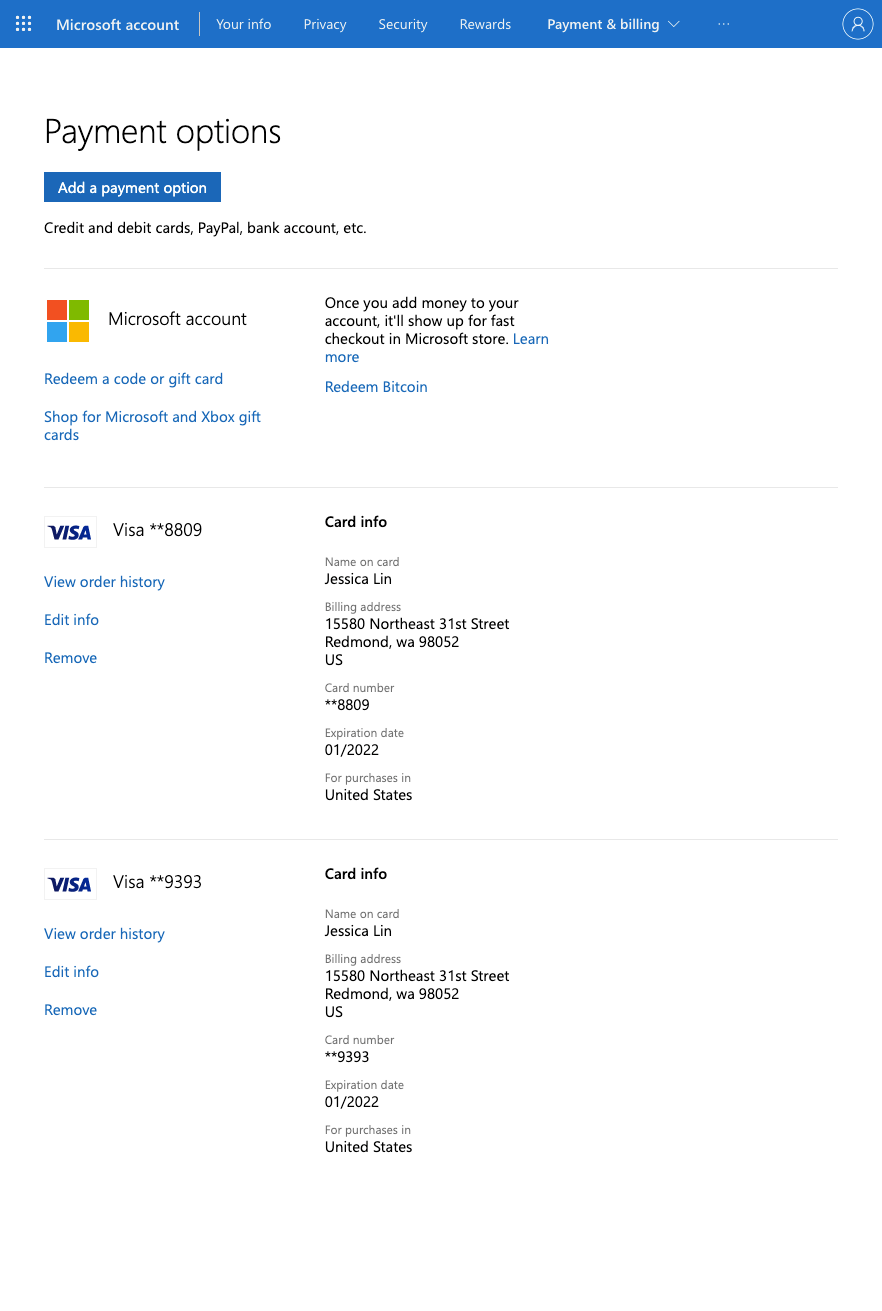Viewport: 882px width, 1311px height.
Task: Click the Credit and debit cards description text
Action: pos(205,228)
